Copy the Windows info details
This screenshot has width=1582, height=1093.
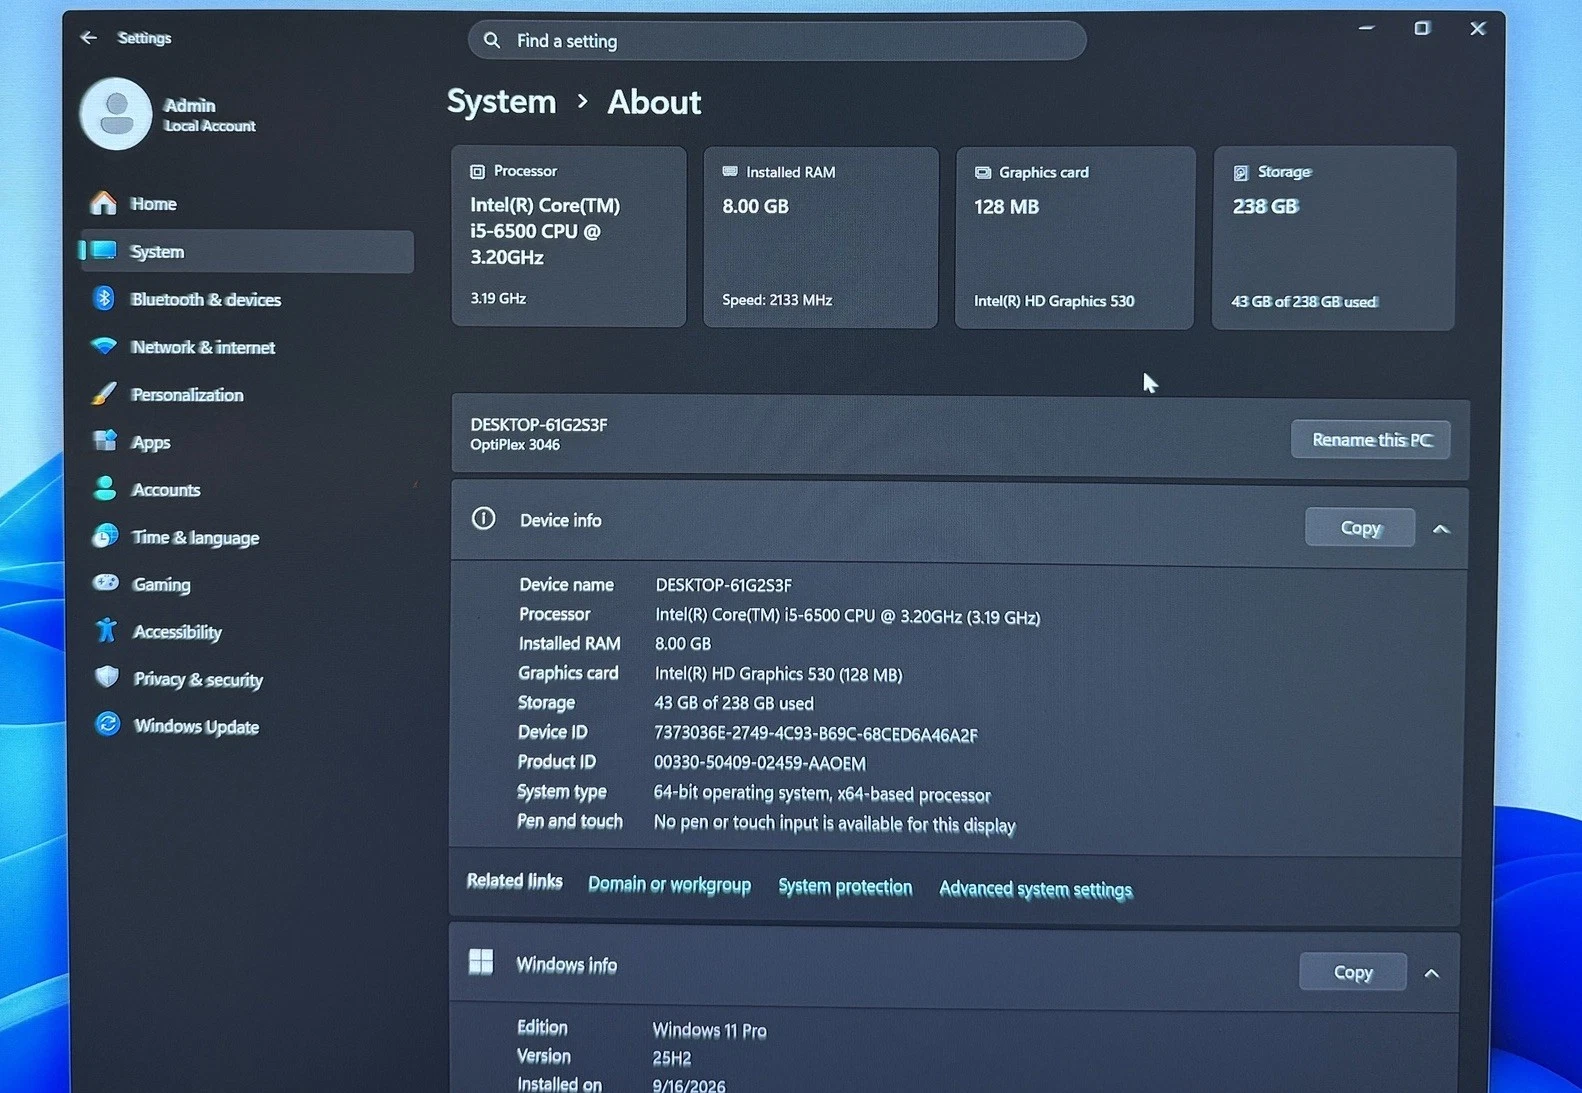[1353, 972]
